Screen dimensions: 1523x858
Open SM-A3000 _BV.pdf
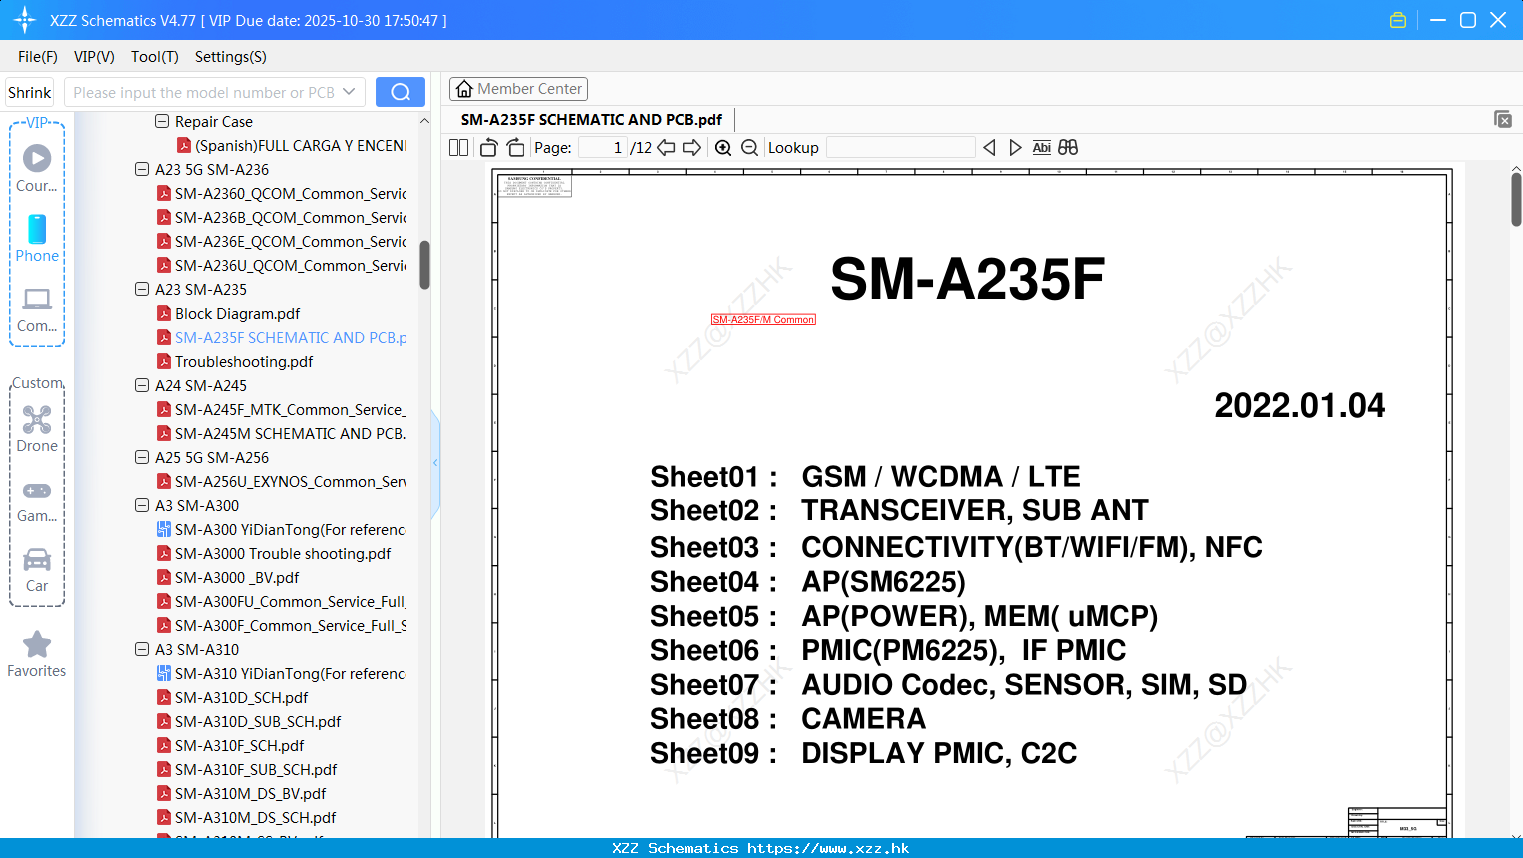(237, 577)
